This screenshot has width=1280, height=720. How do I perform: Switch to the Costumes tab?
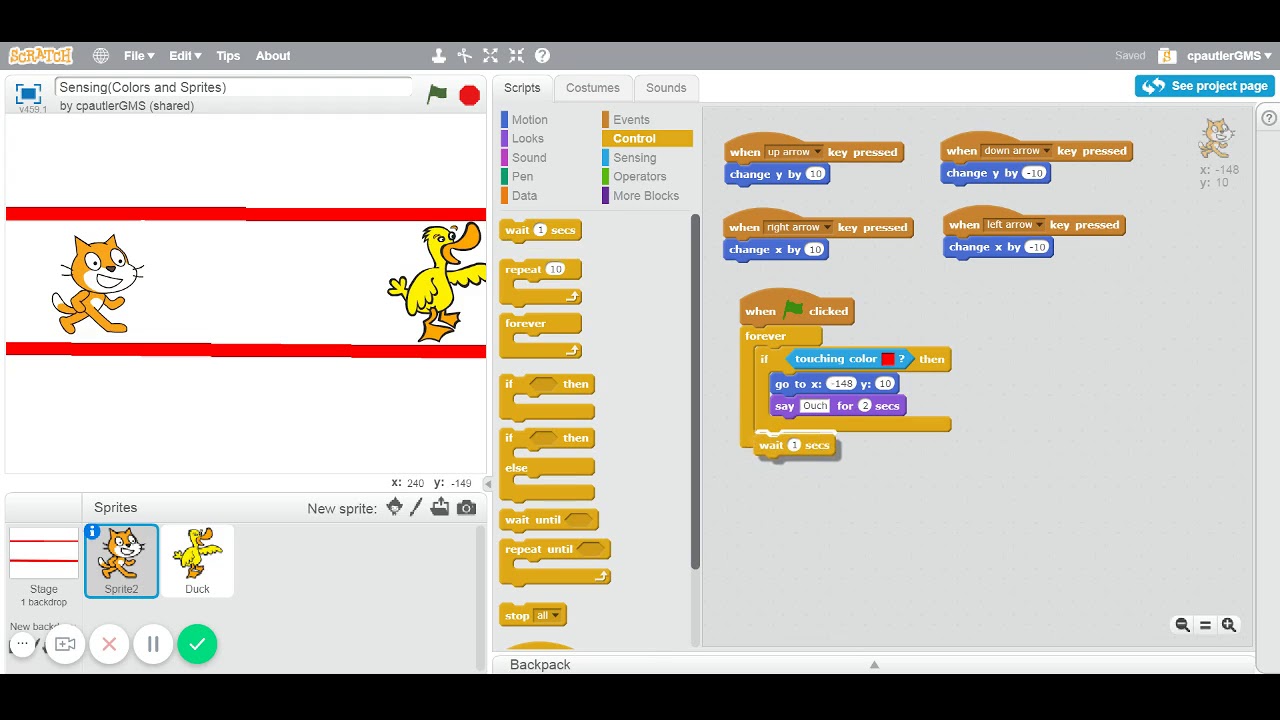tap(593, 88)
